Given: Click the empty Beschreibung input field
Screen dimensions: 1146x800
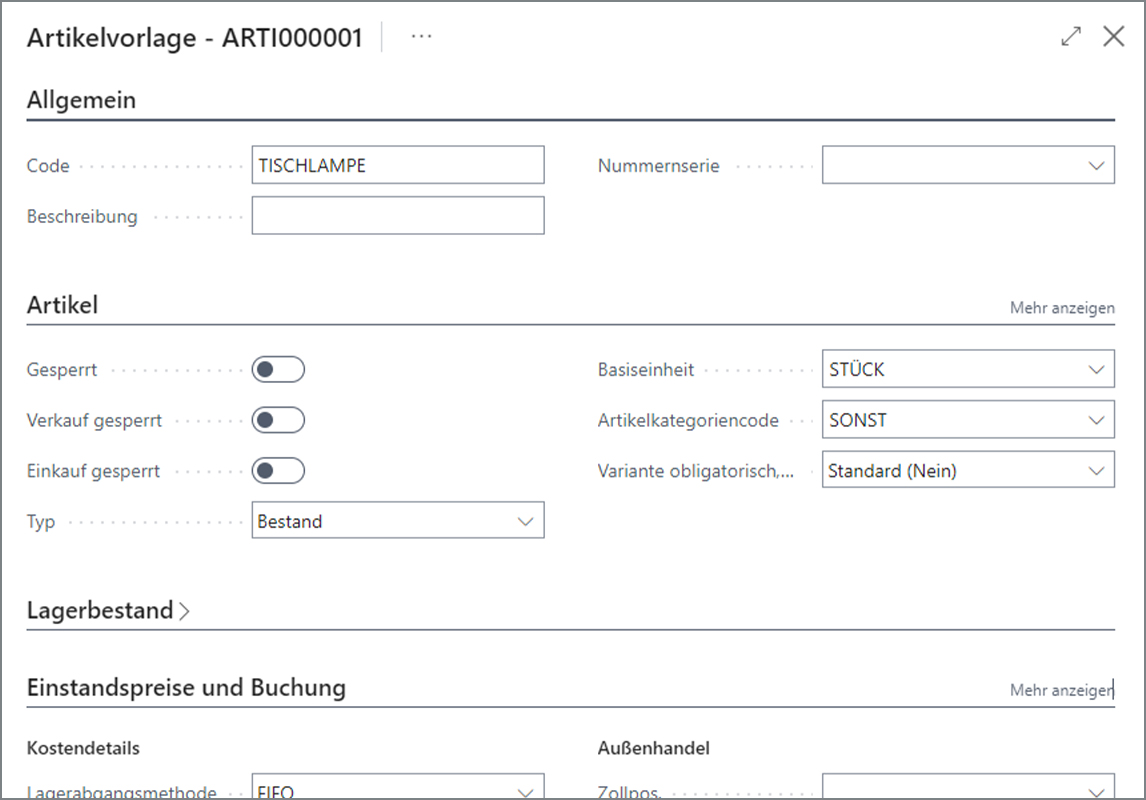Looking at the screenshot, I should coord(398,216).
